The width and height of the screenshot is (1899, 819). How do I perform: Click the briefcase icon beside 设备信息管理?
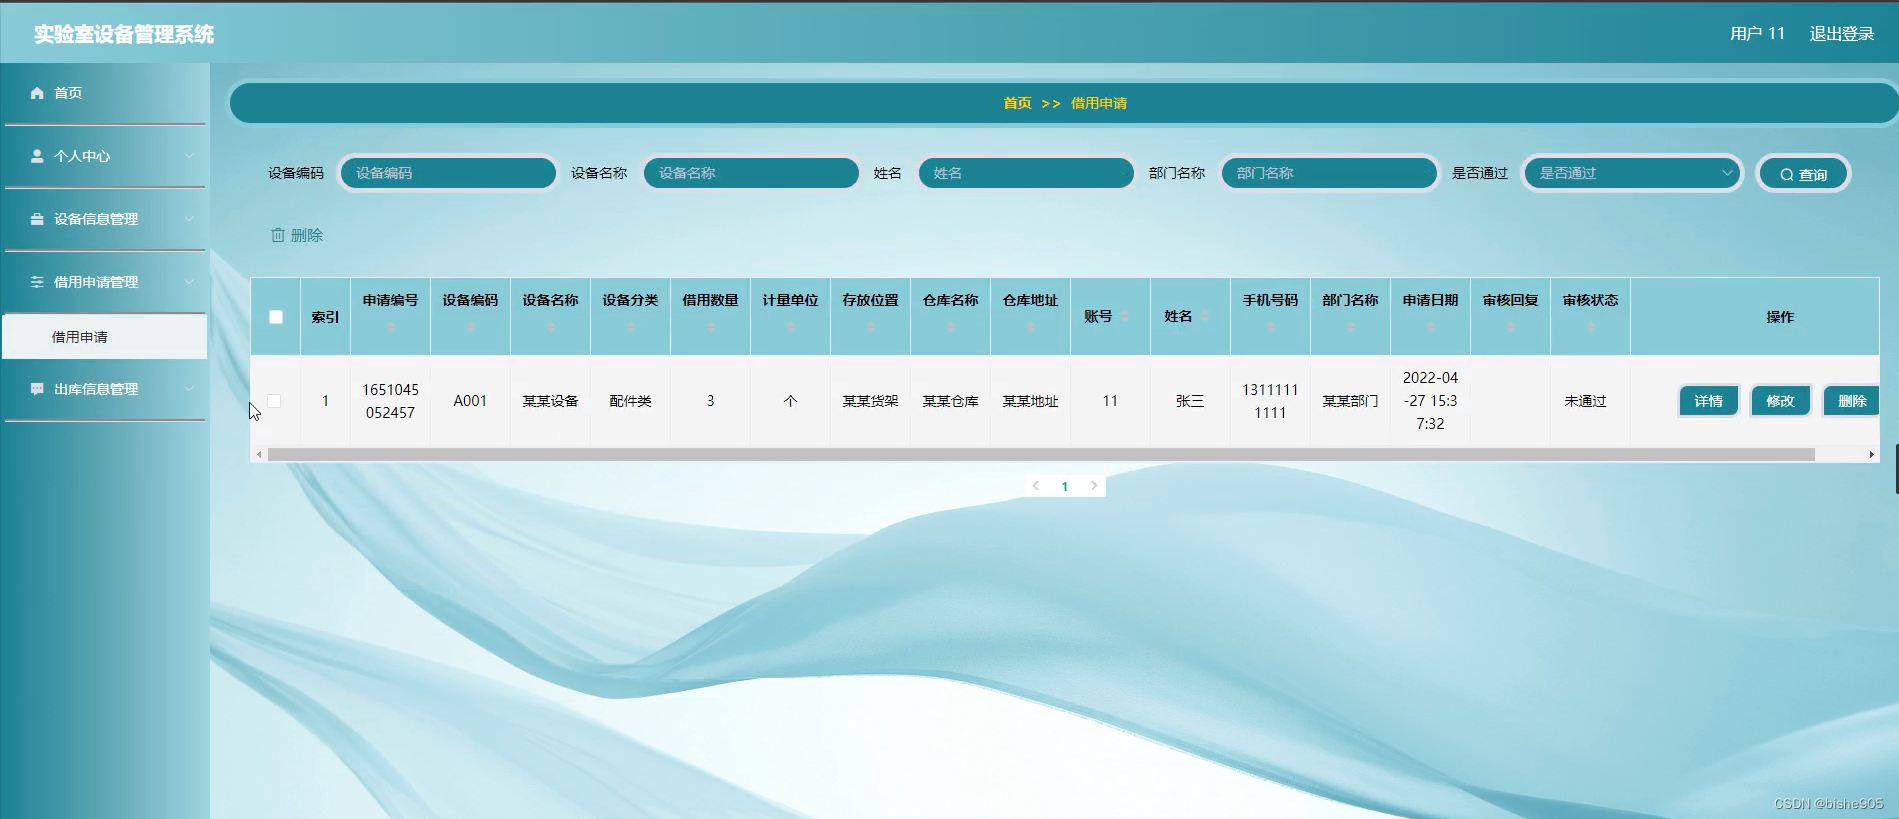click(x=37, y=219)
